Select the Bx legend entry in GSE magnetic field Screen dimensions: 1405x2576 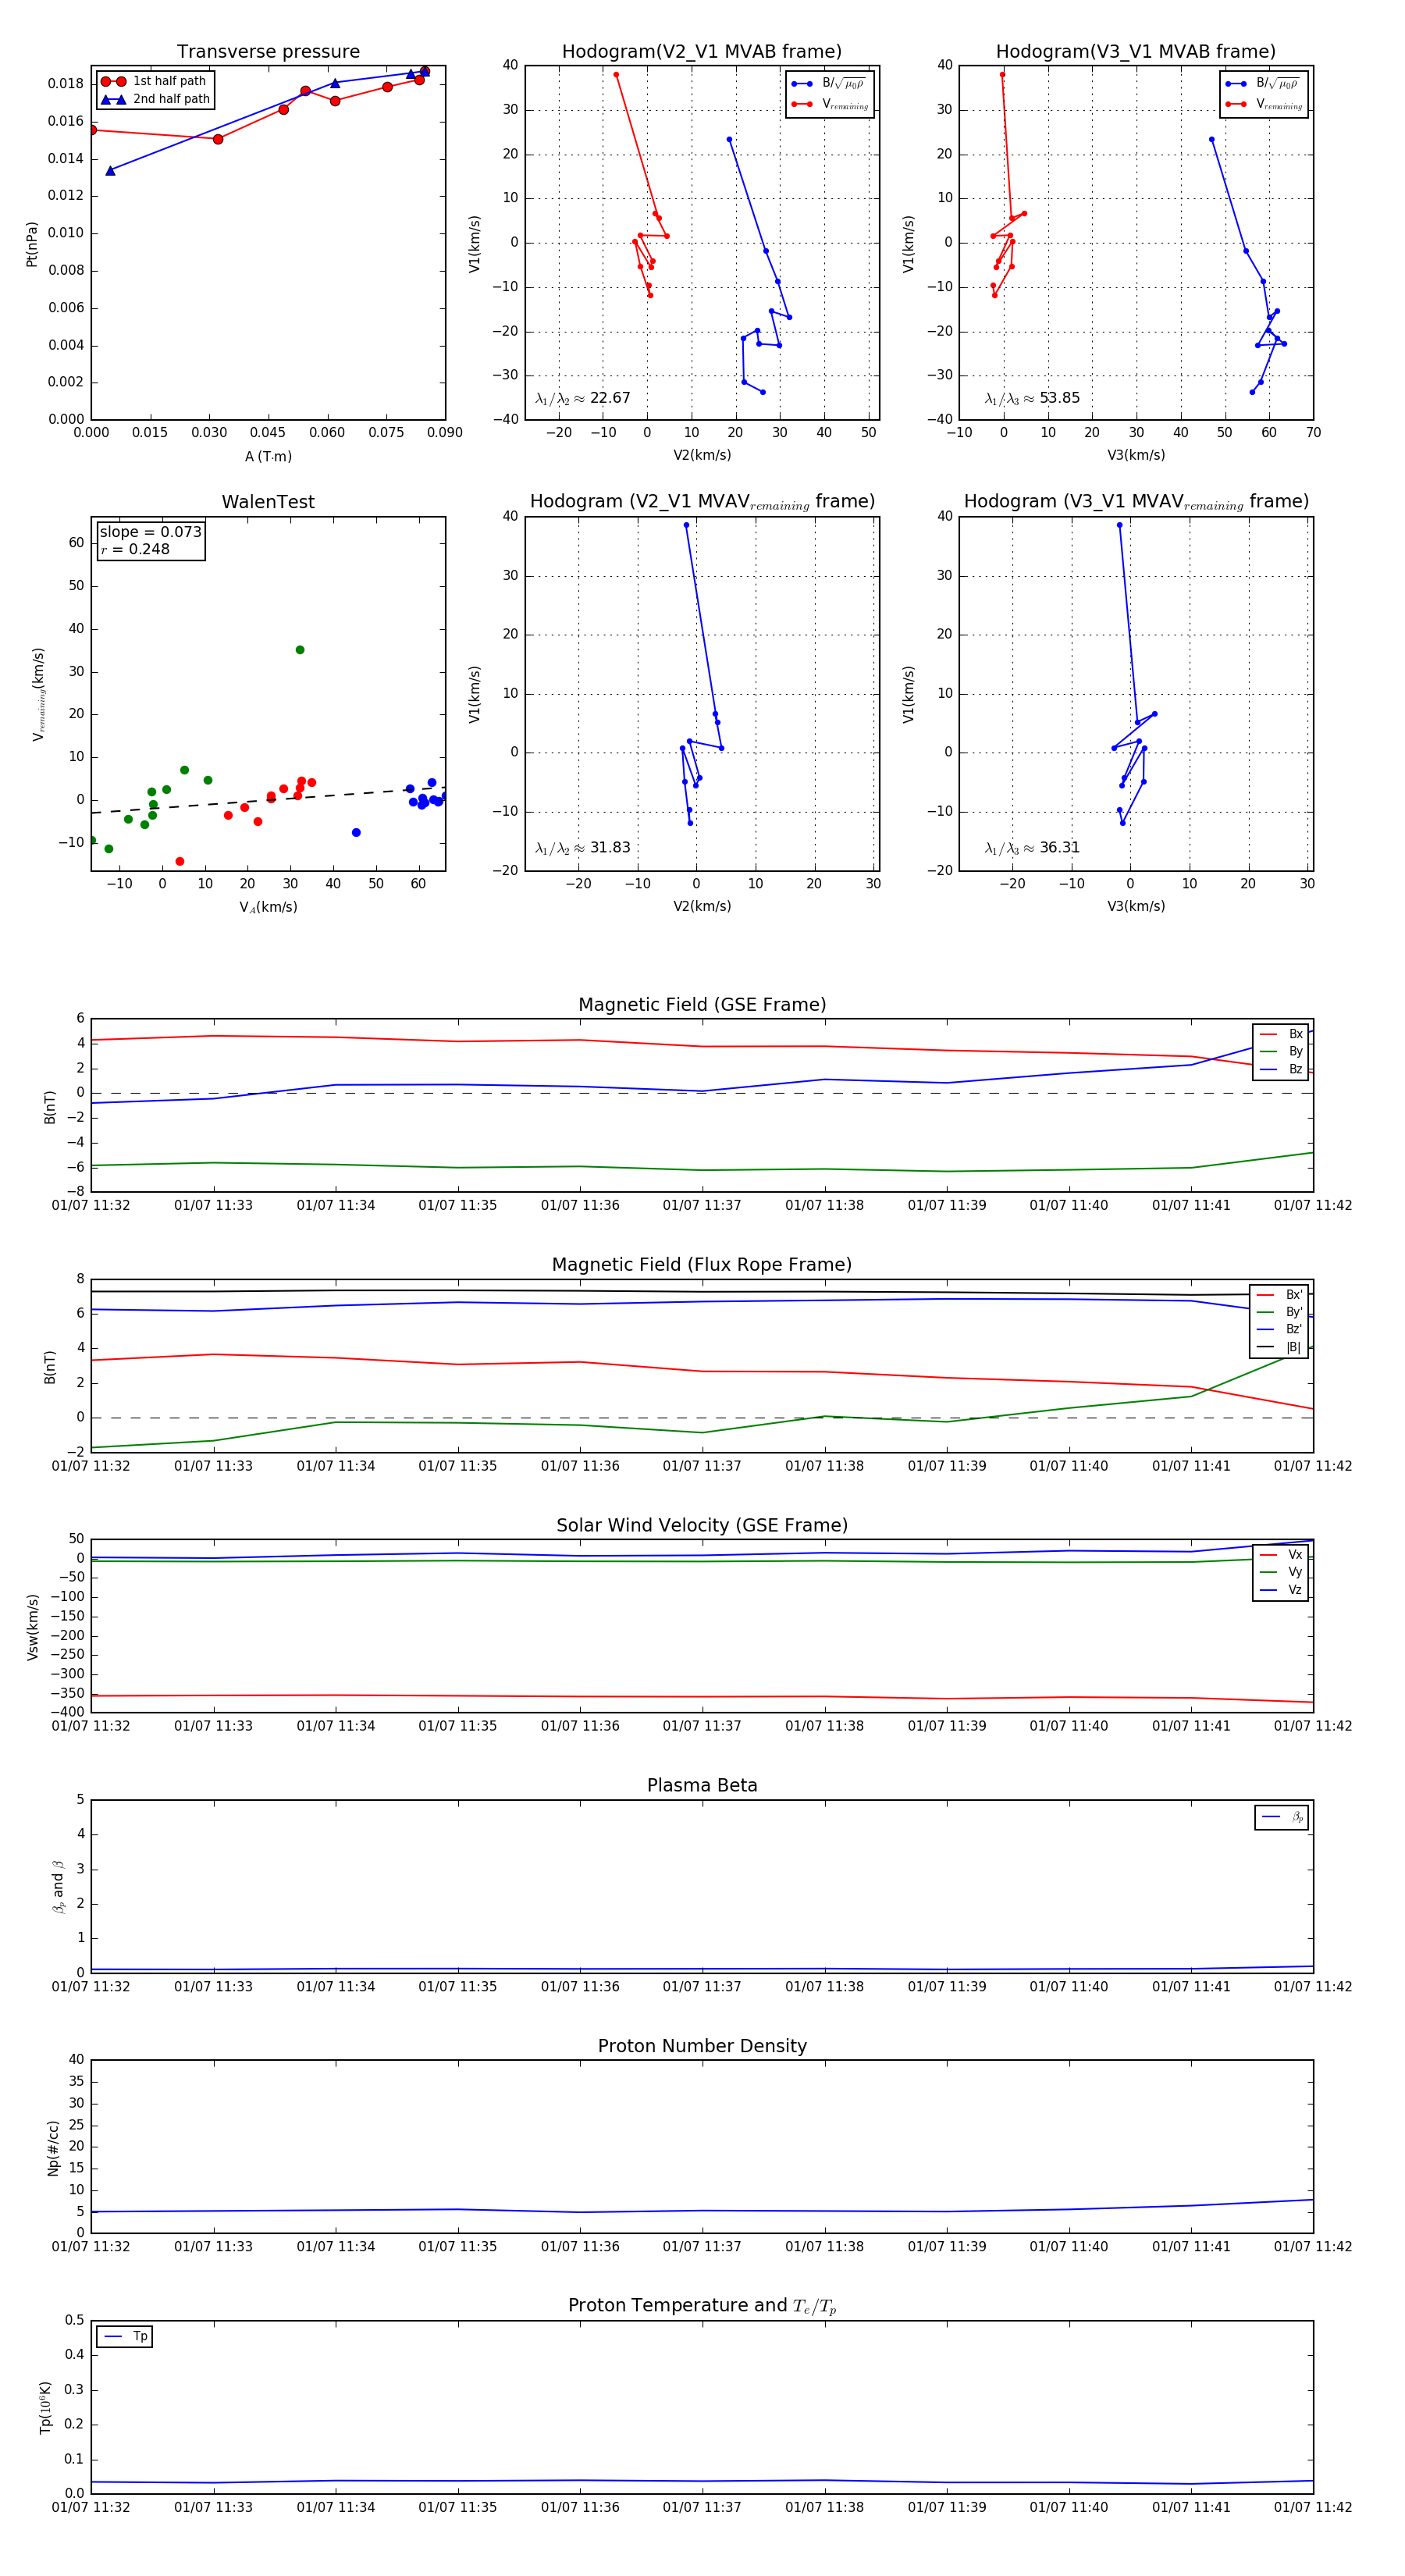[x=1281, y=1034]
